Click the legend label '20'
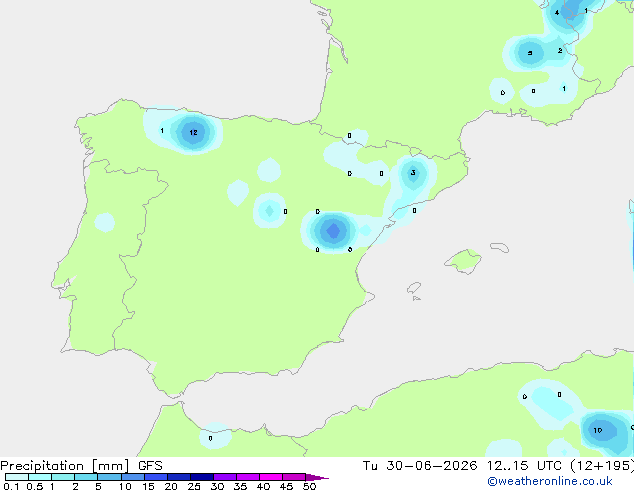 [x=171, y=486]
